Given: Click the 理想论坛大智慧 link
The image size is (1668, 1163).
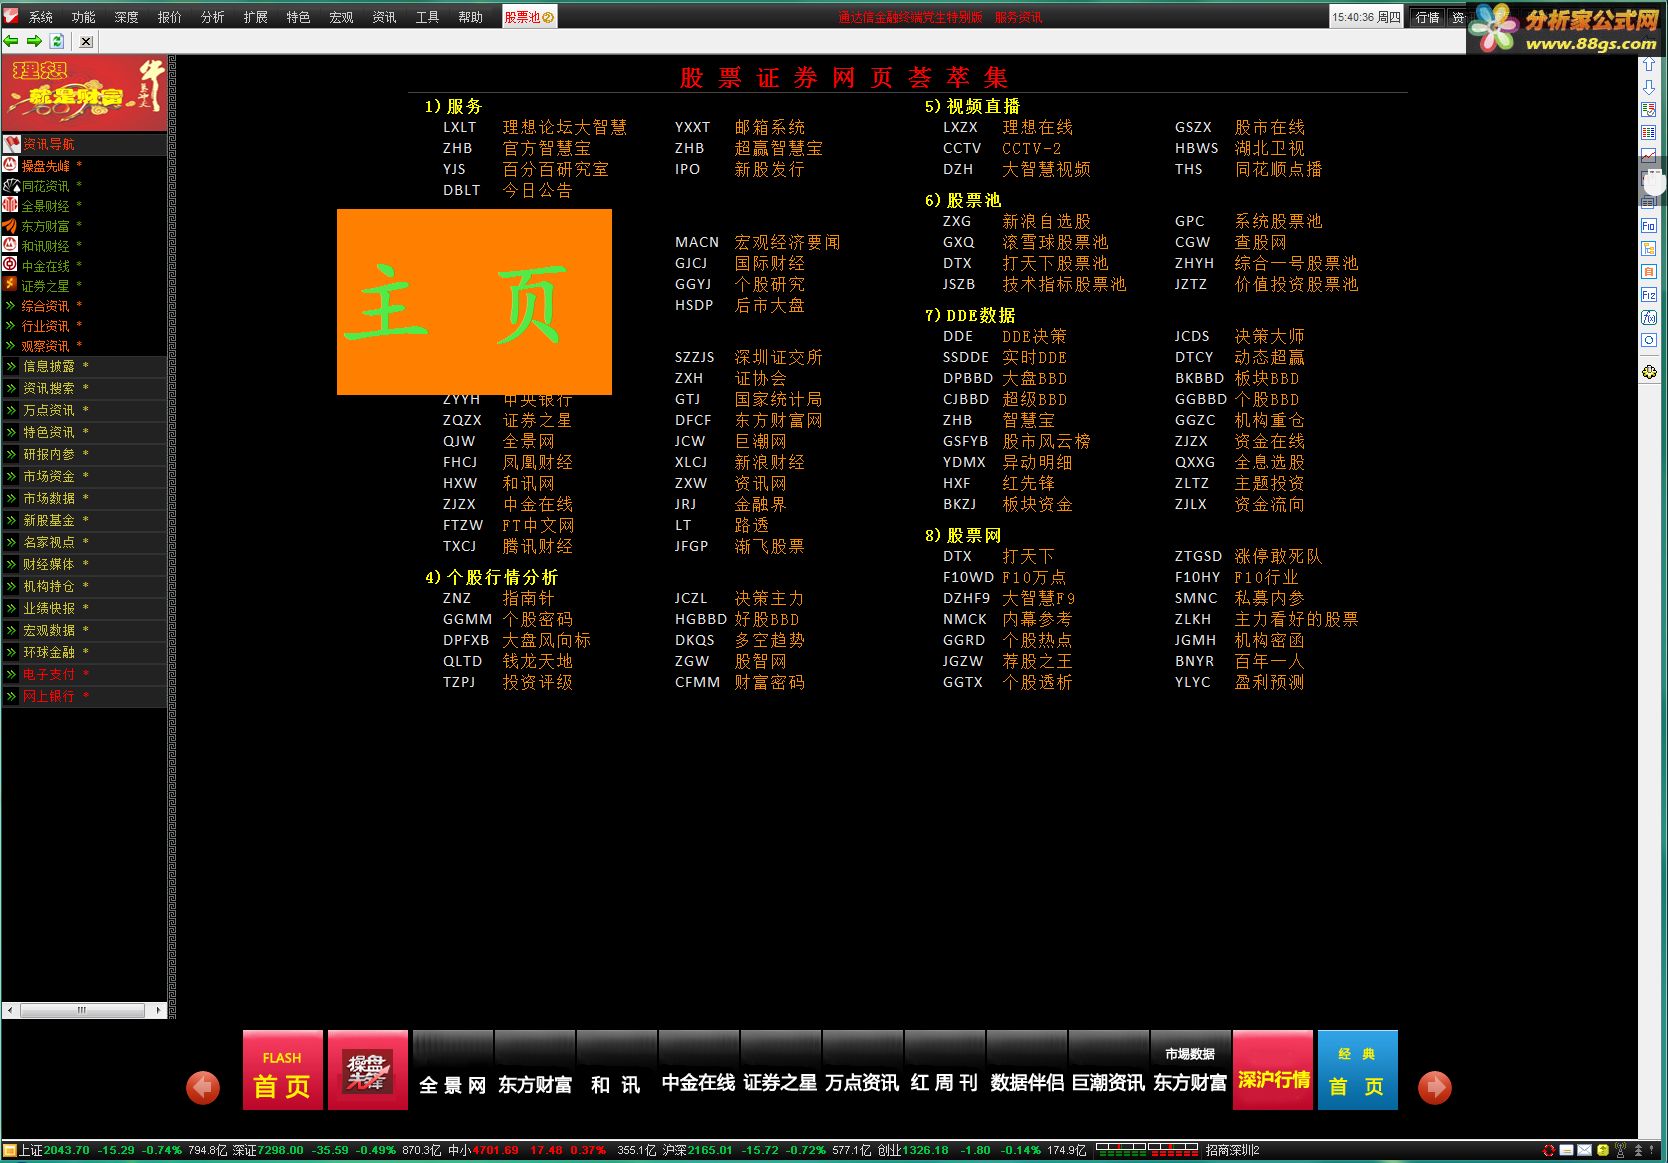Looking at the screenshot, I should (565, 127).
